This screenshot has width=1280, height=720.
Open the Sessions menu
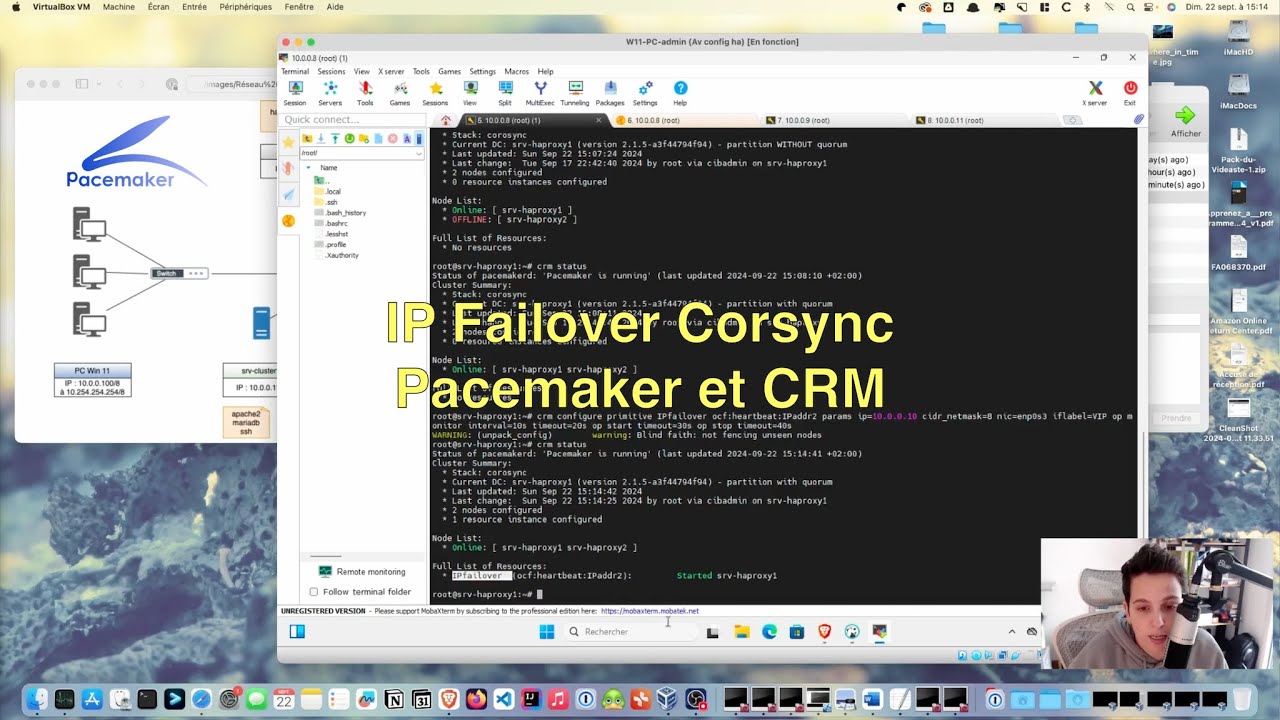pos(331,72)
